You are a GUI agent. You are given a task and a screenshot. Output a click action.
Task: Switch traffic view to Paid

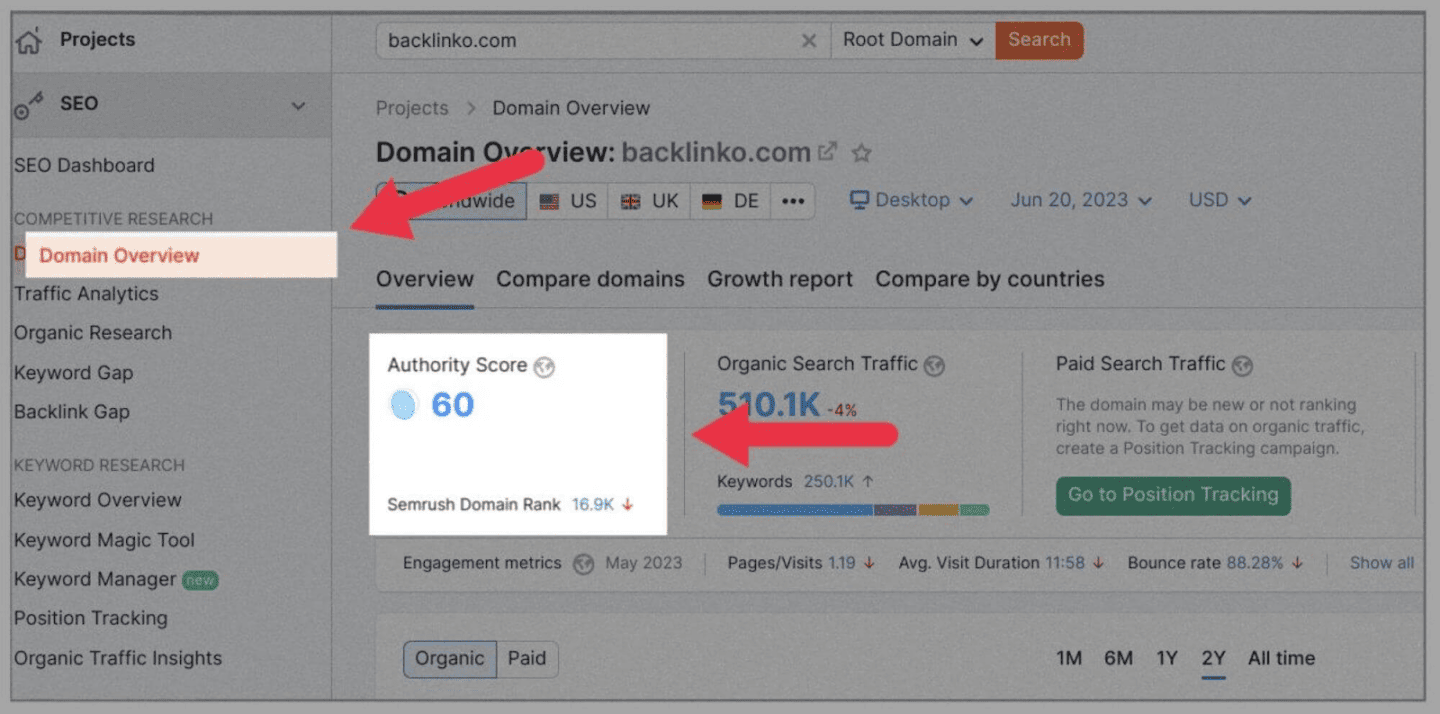point(527,658)
